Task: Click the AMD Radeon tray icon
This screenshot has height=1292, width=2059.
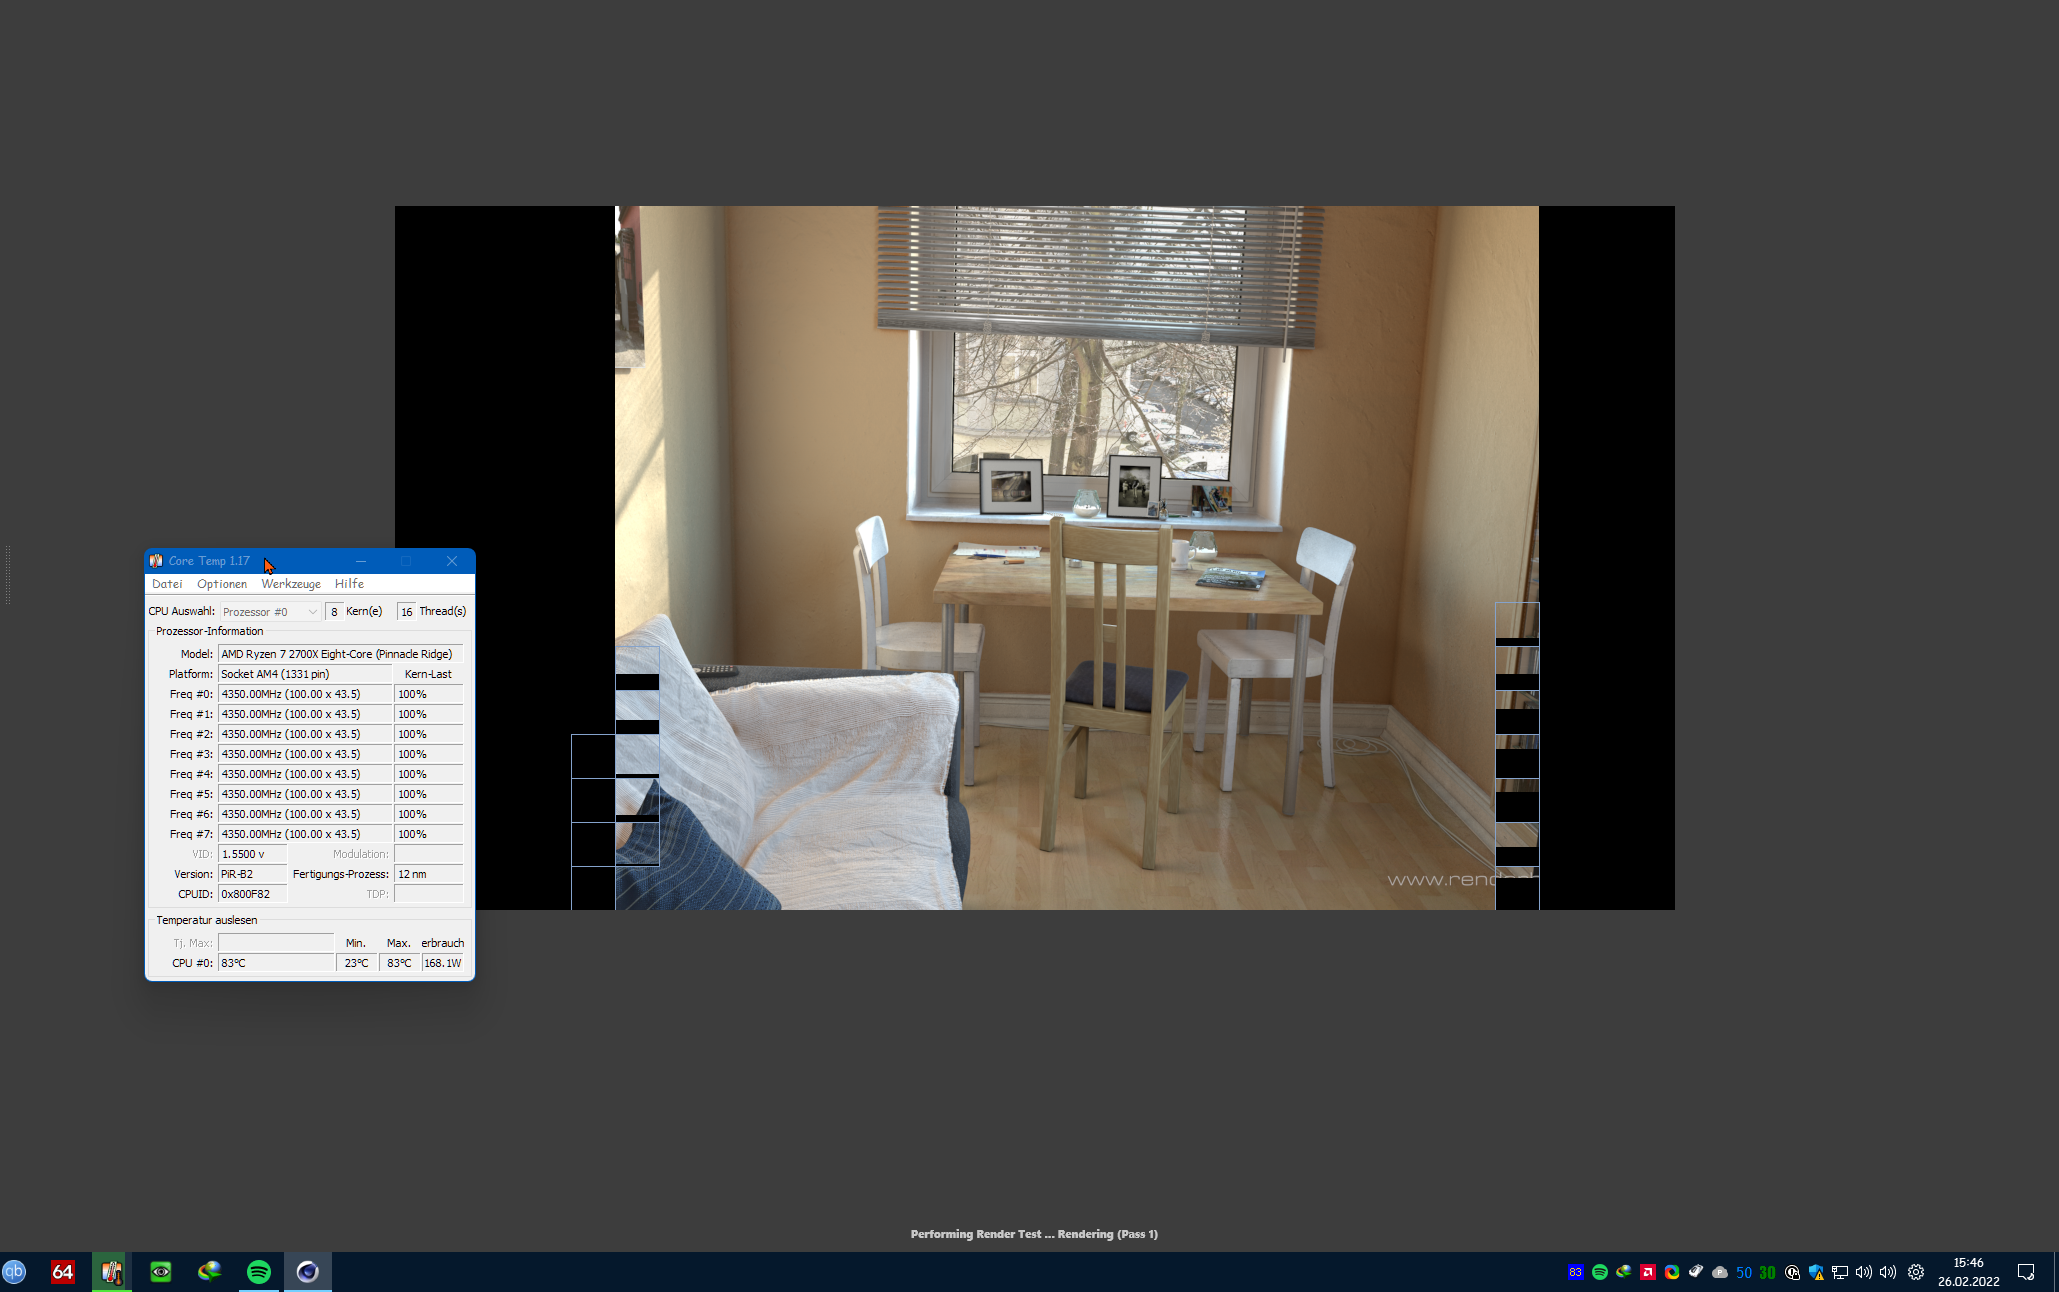Action: point(1648,1273)
